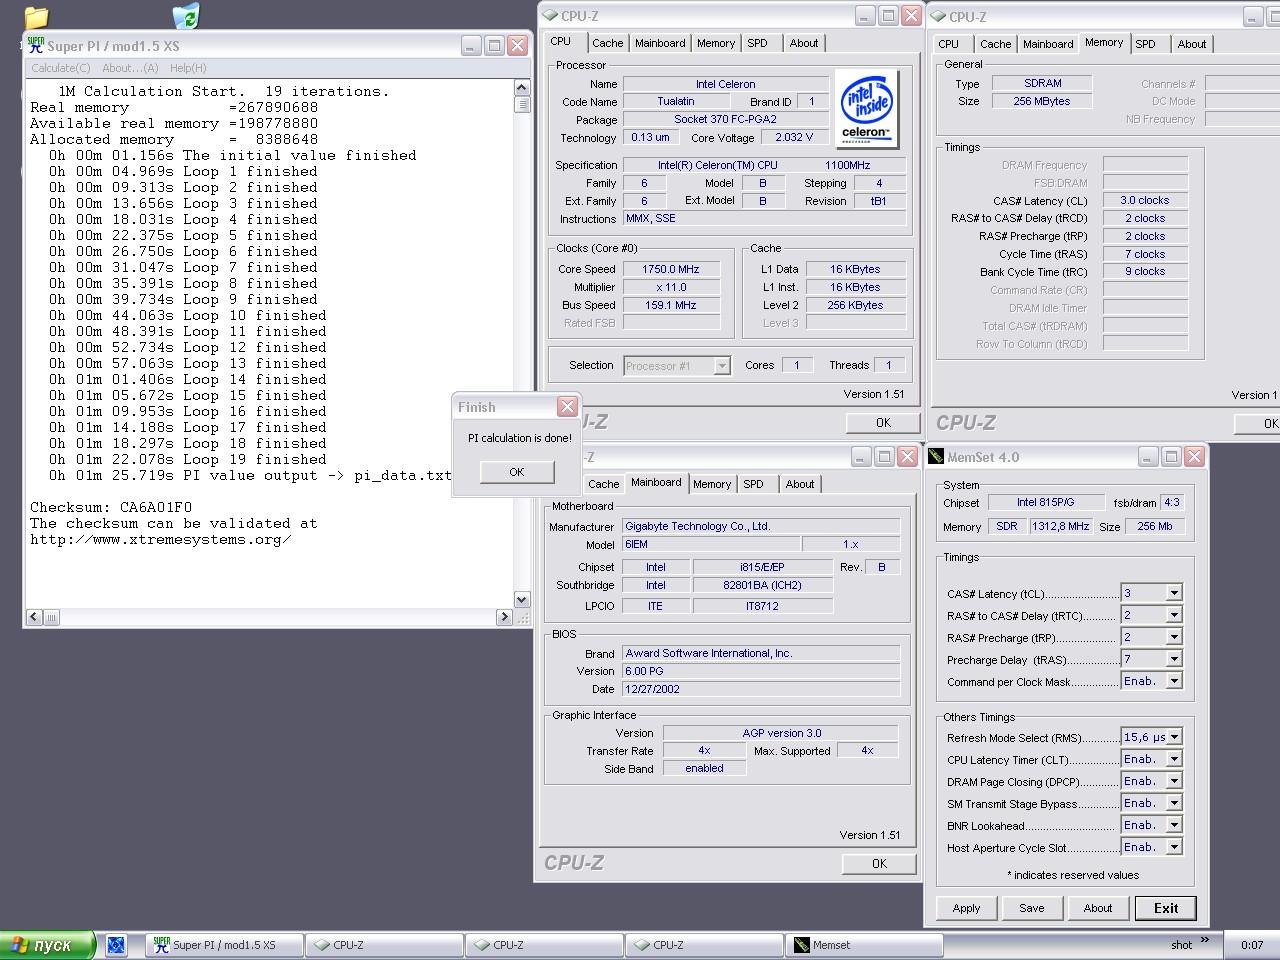Expand the RAS# Precharge (tRP) dropdown in MemSet
The width and height of the screenshot is (1280, 960).
click(x=1174, y=637)
